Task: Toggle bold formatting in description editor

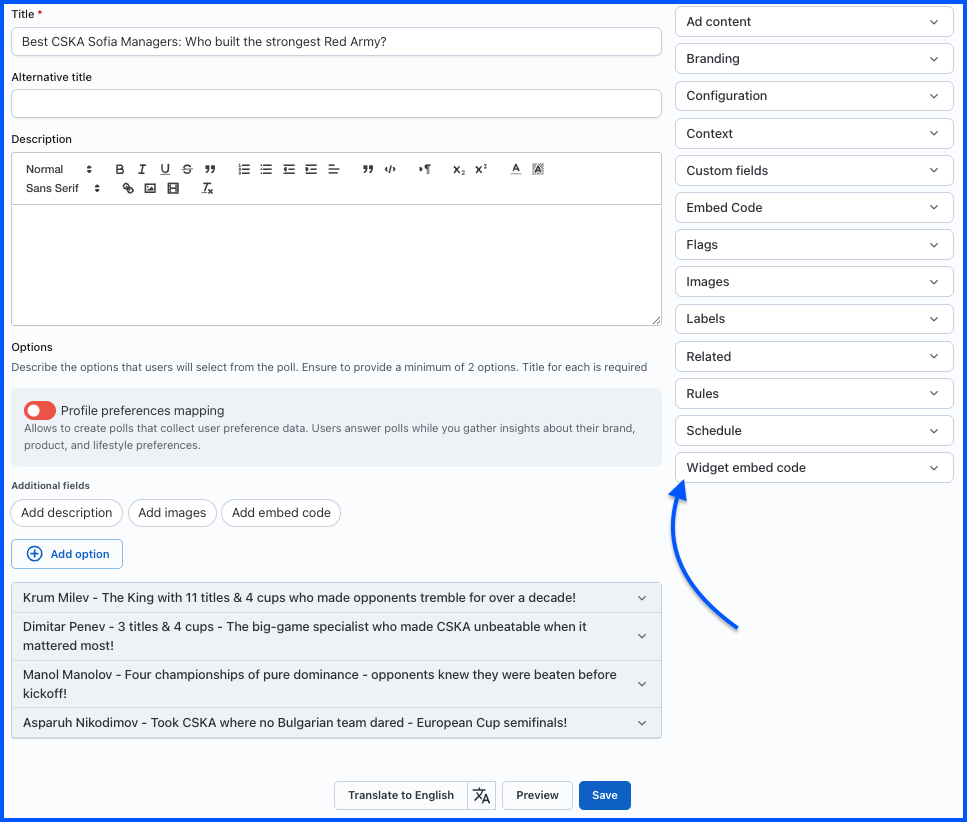Action: pos(120,170)
